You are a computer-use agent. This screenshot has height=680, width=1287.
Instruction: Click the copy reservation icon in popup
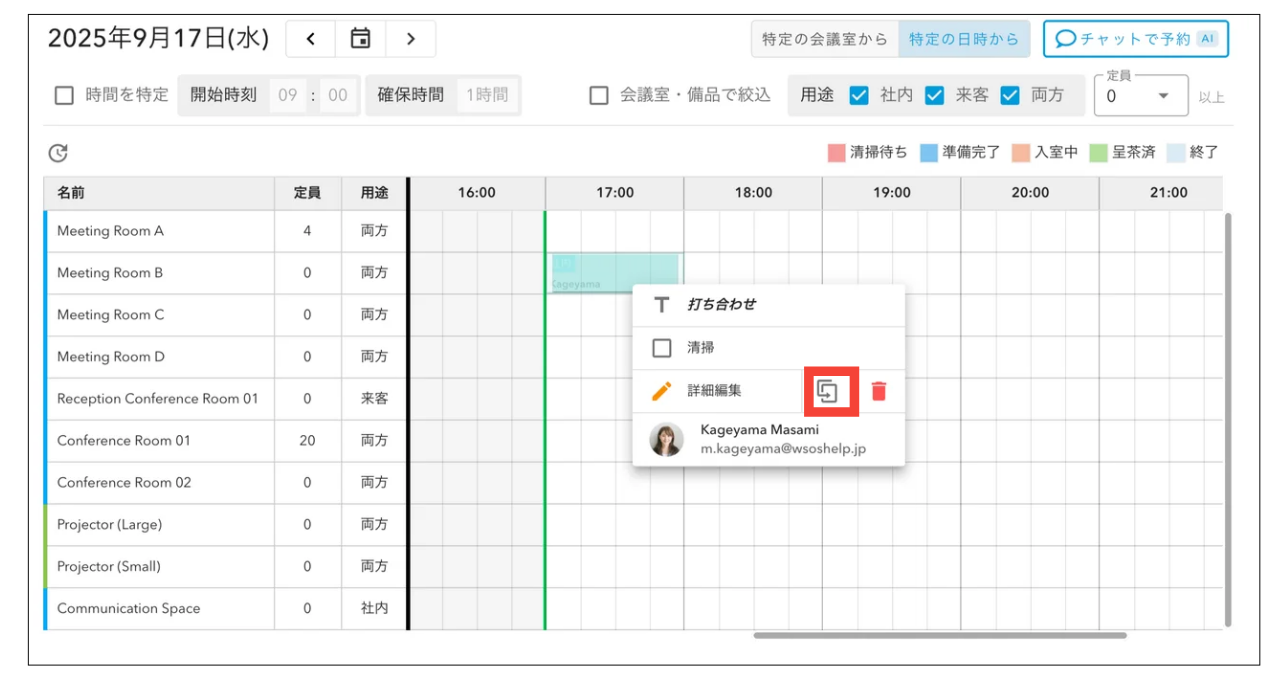[826, 391]
